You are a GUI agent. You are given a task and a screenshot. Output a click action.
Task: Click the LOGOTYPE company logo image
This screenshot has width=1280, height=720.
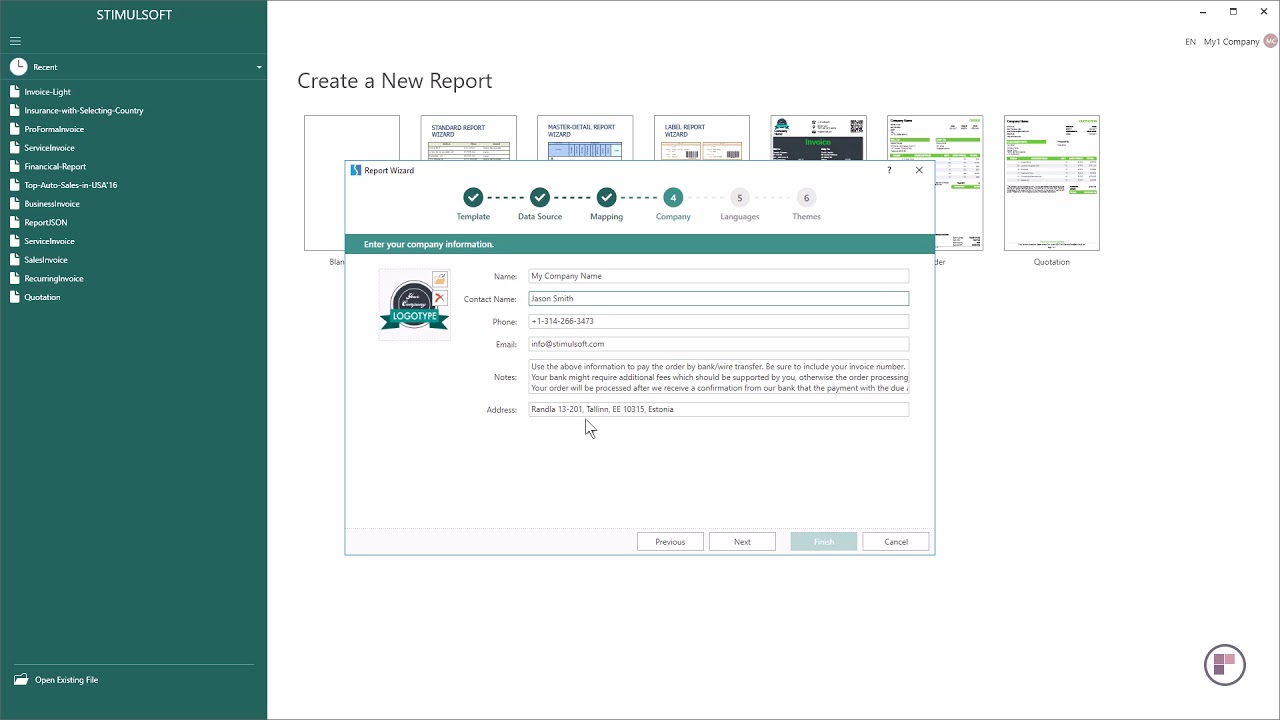click(x=413, y=306)
